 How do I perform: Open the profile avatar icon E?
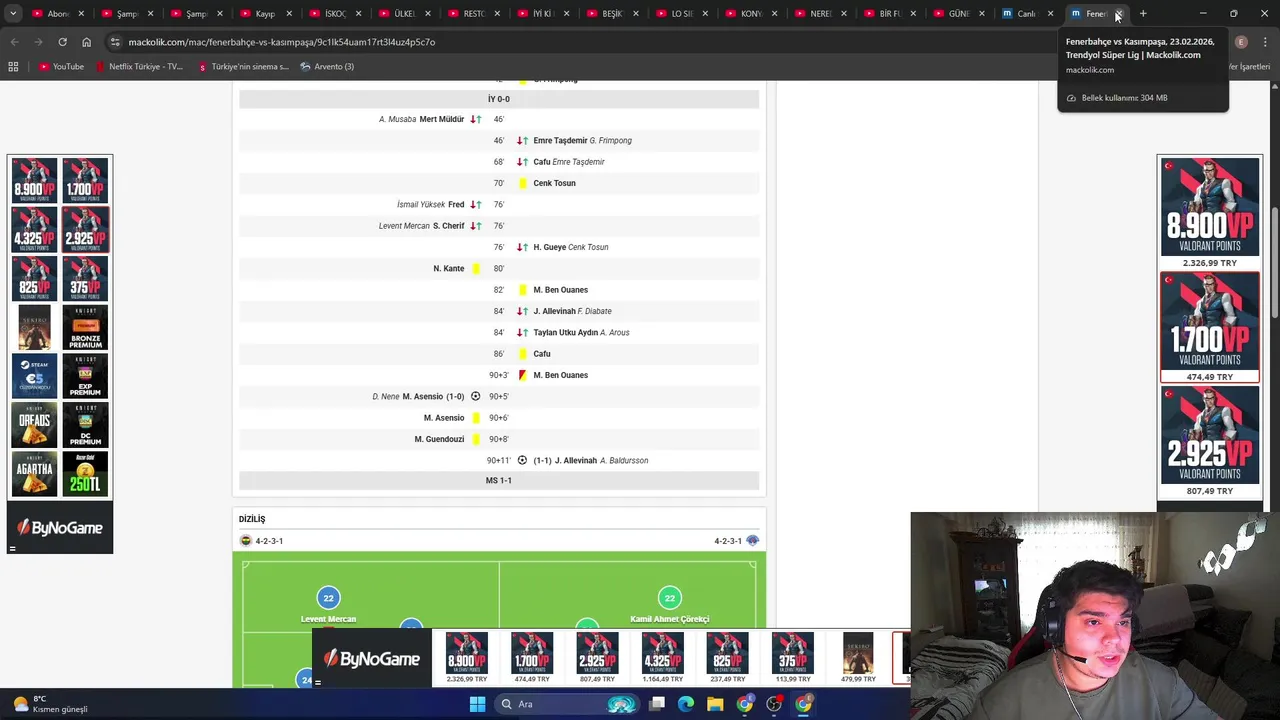[x=1241, y=42]
